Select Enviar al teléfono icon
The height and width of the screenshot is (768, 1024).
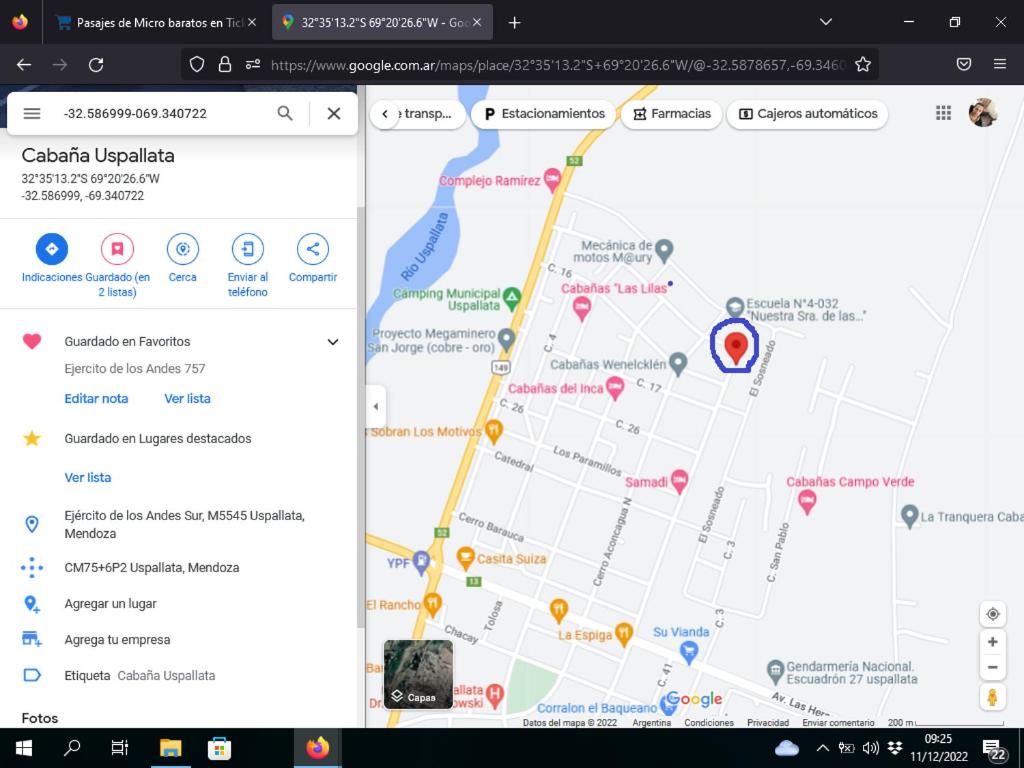(x=248, y=249)
